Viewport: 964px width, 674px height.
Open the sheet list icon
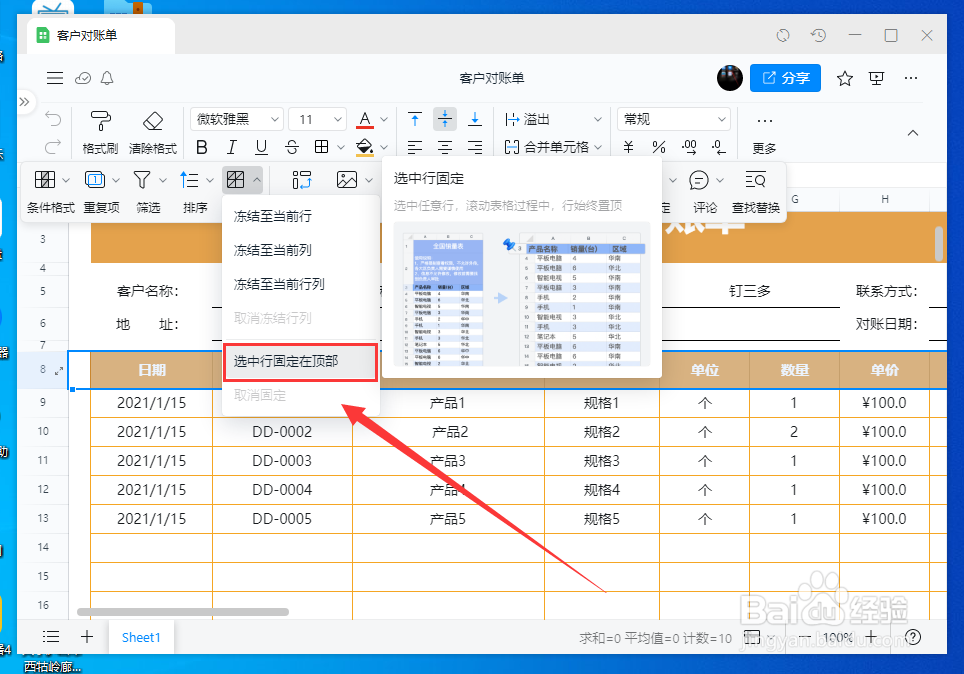click(51, 637)
